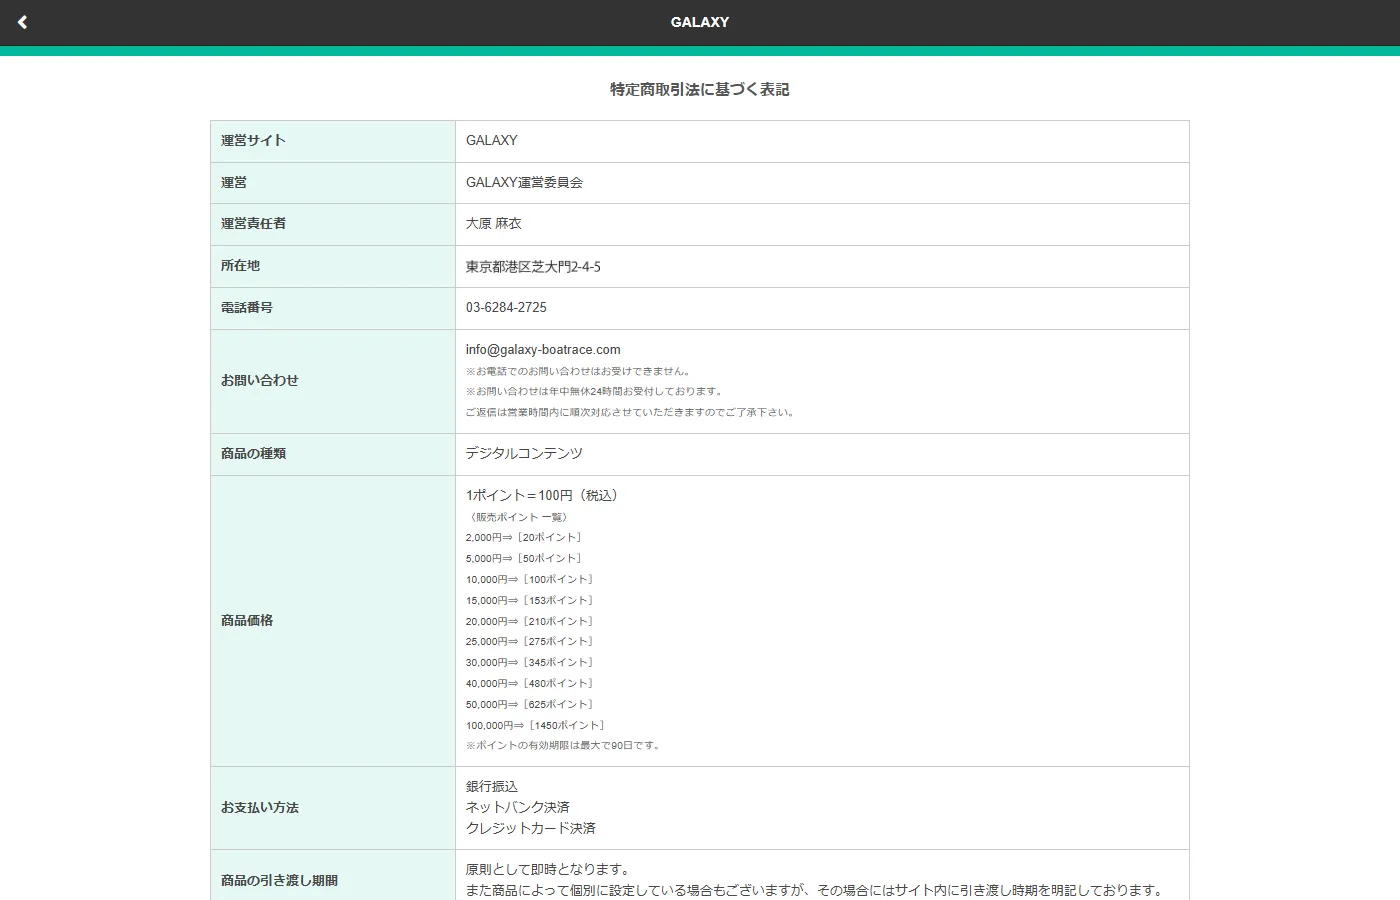
Task: Click the 所在地 row label
Action: point(240,266)
